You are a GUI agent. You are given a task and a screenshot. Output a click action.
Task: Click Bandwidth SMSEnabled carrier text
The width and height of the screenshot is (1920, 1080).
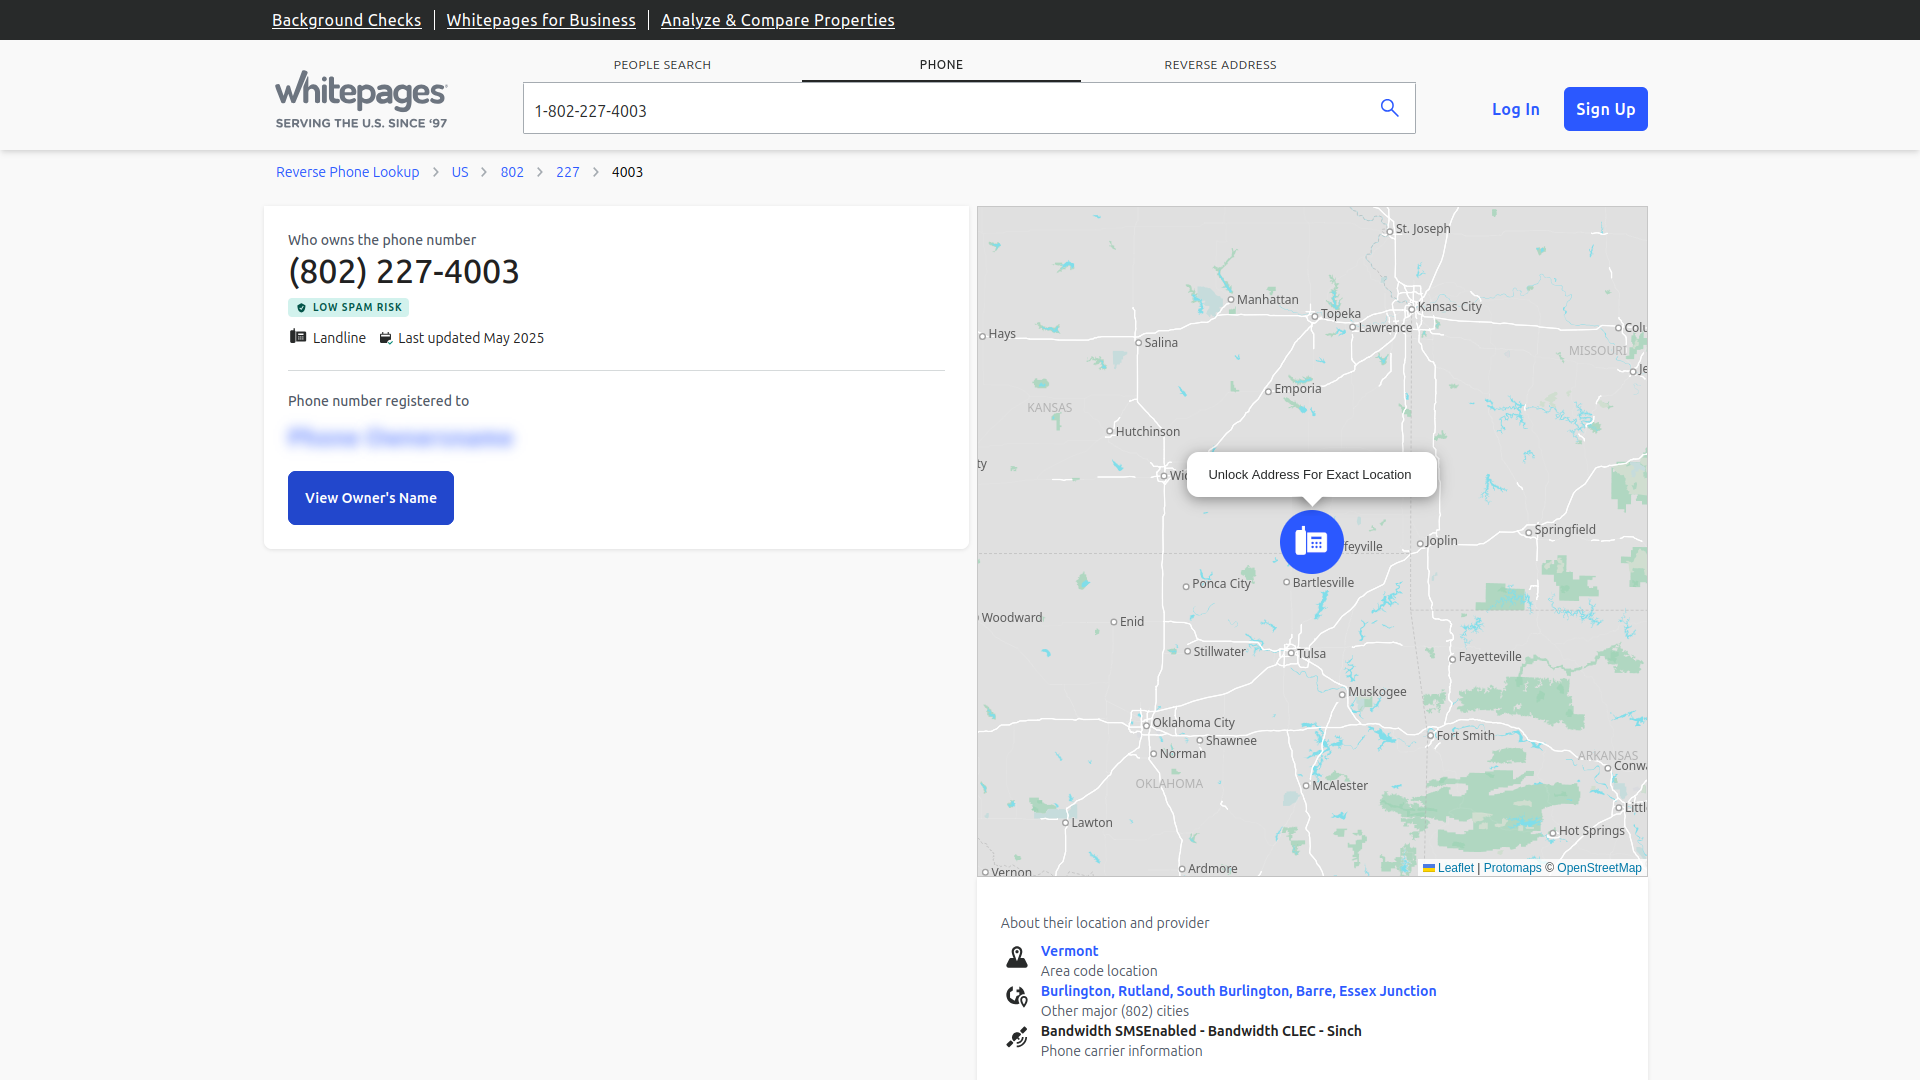pos(1201,1031)
